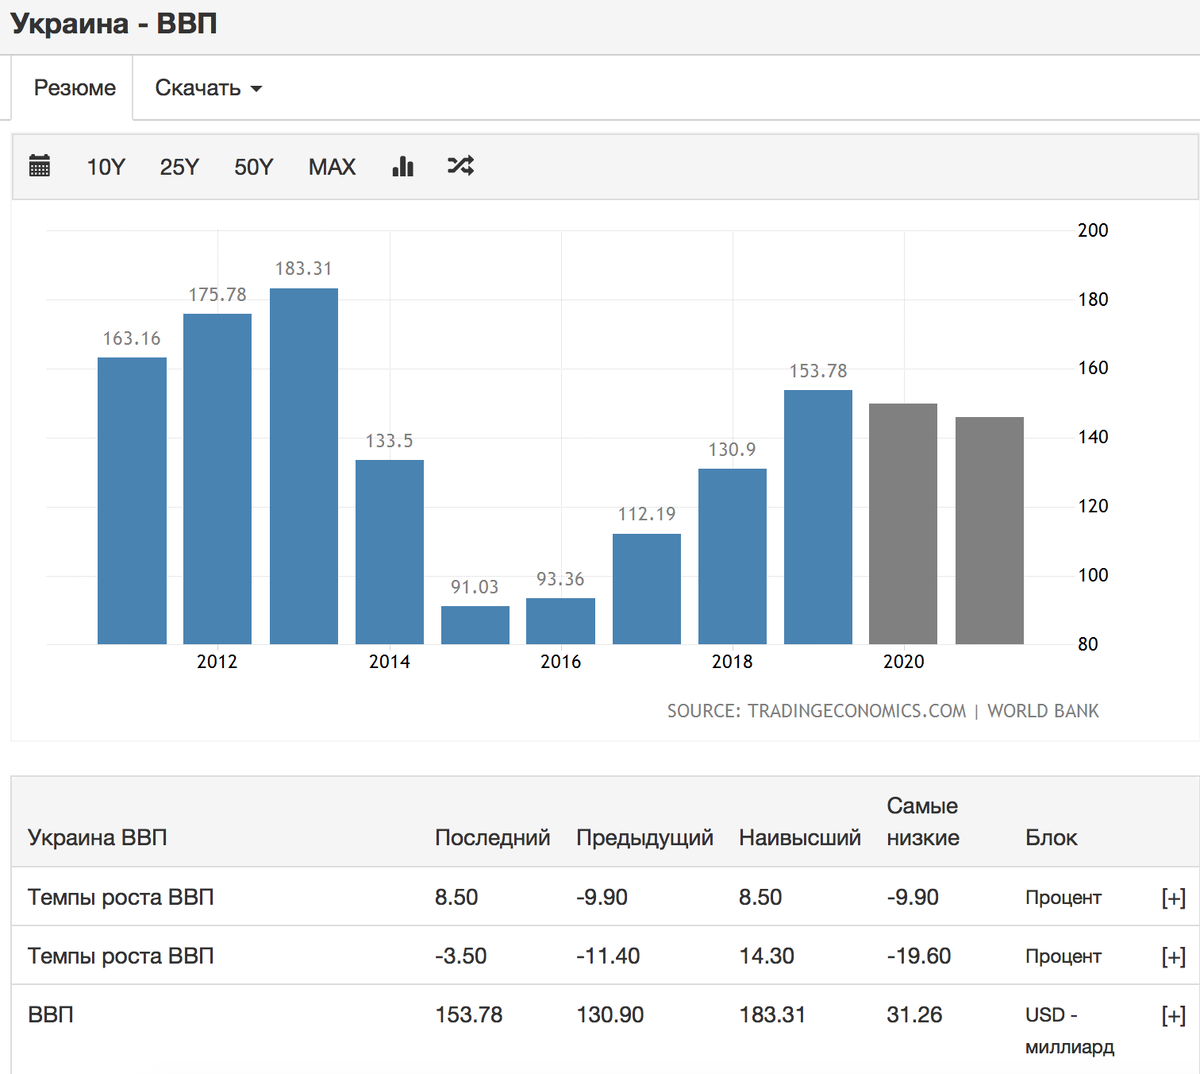Click the 183.31 bar for 2013
The image size is (1200, 1074).
click(304, 466)
